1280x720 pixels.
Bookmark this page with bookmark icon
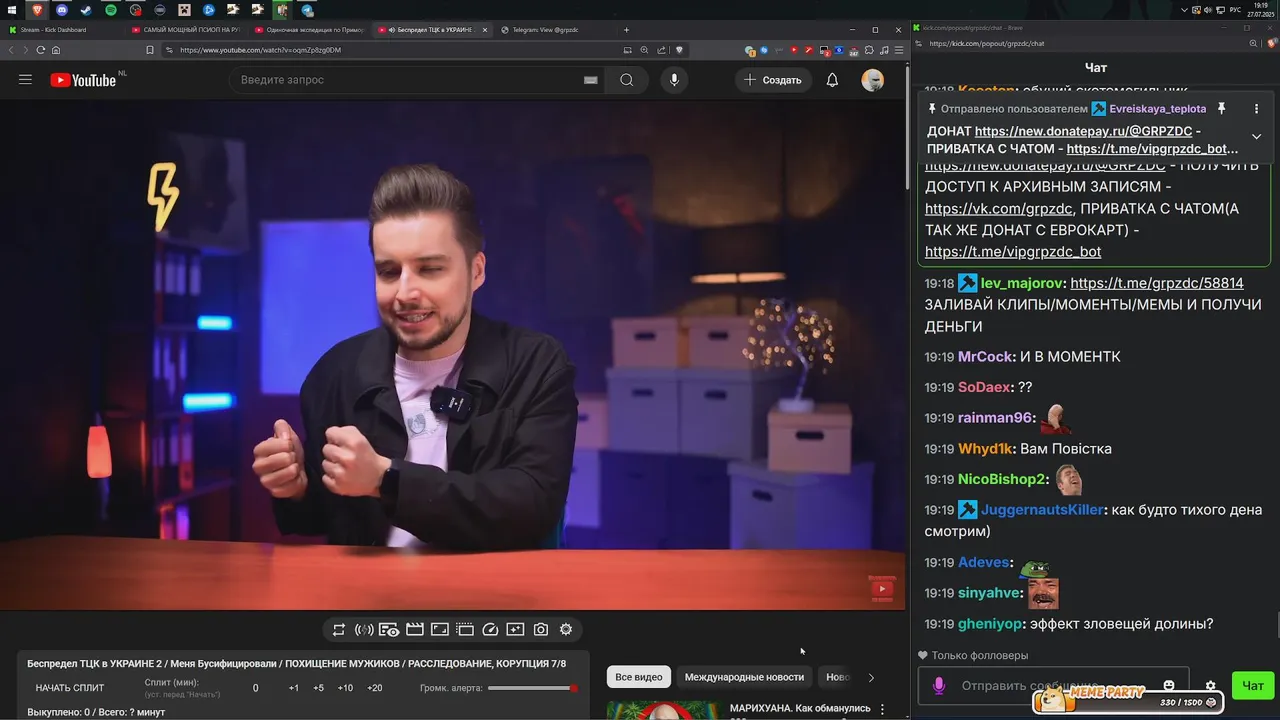(150, 50)
